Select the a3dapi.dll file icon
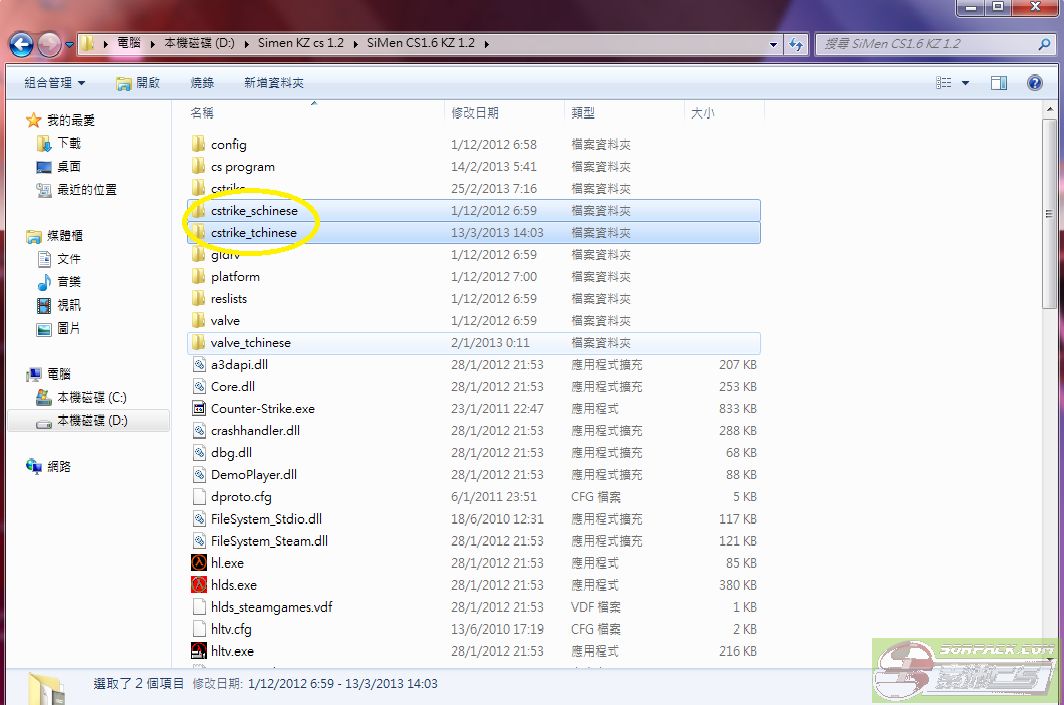 [199, 364]
